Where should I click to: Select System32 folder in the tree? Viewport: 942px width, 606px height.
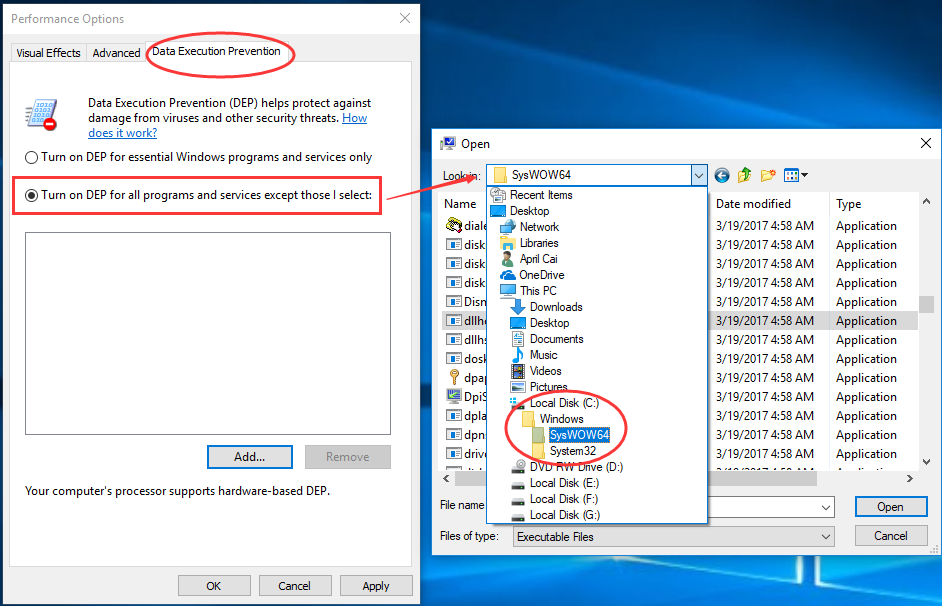tap(572, 451)
